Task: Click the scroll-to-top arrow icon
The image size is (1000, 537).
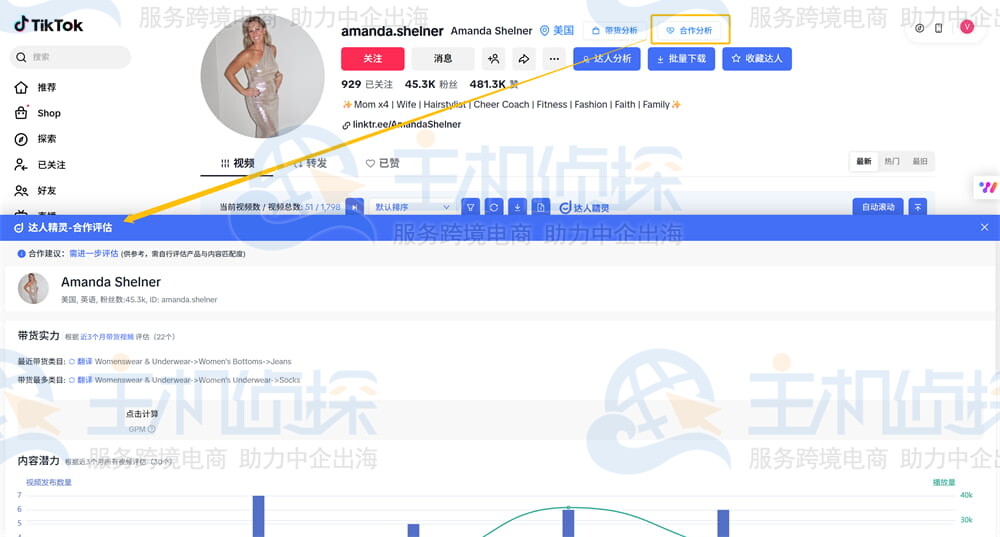Action: (x=918, y=207)
